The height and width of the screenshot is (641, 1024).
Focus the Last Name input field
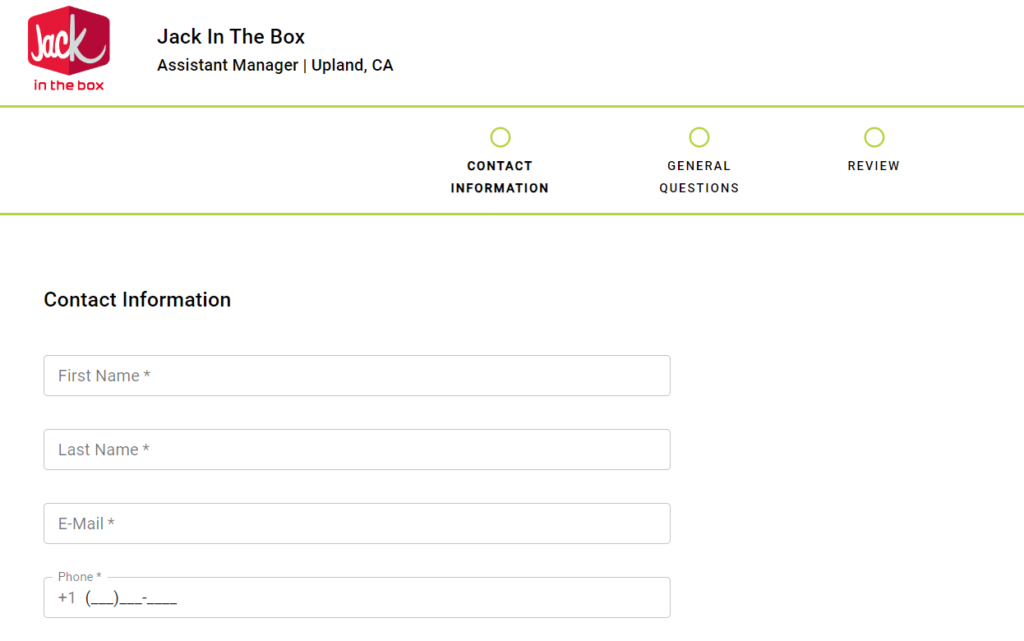357,450
